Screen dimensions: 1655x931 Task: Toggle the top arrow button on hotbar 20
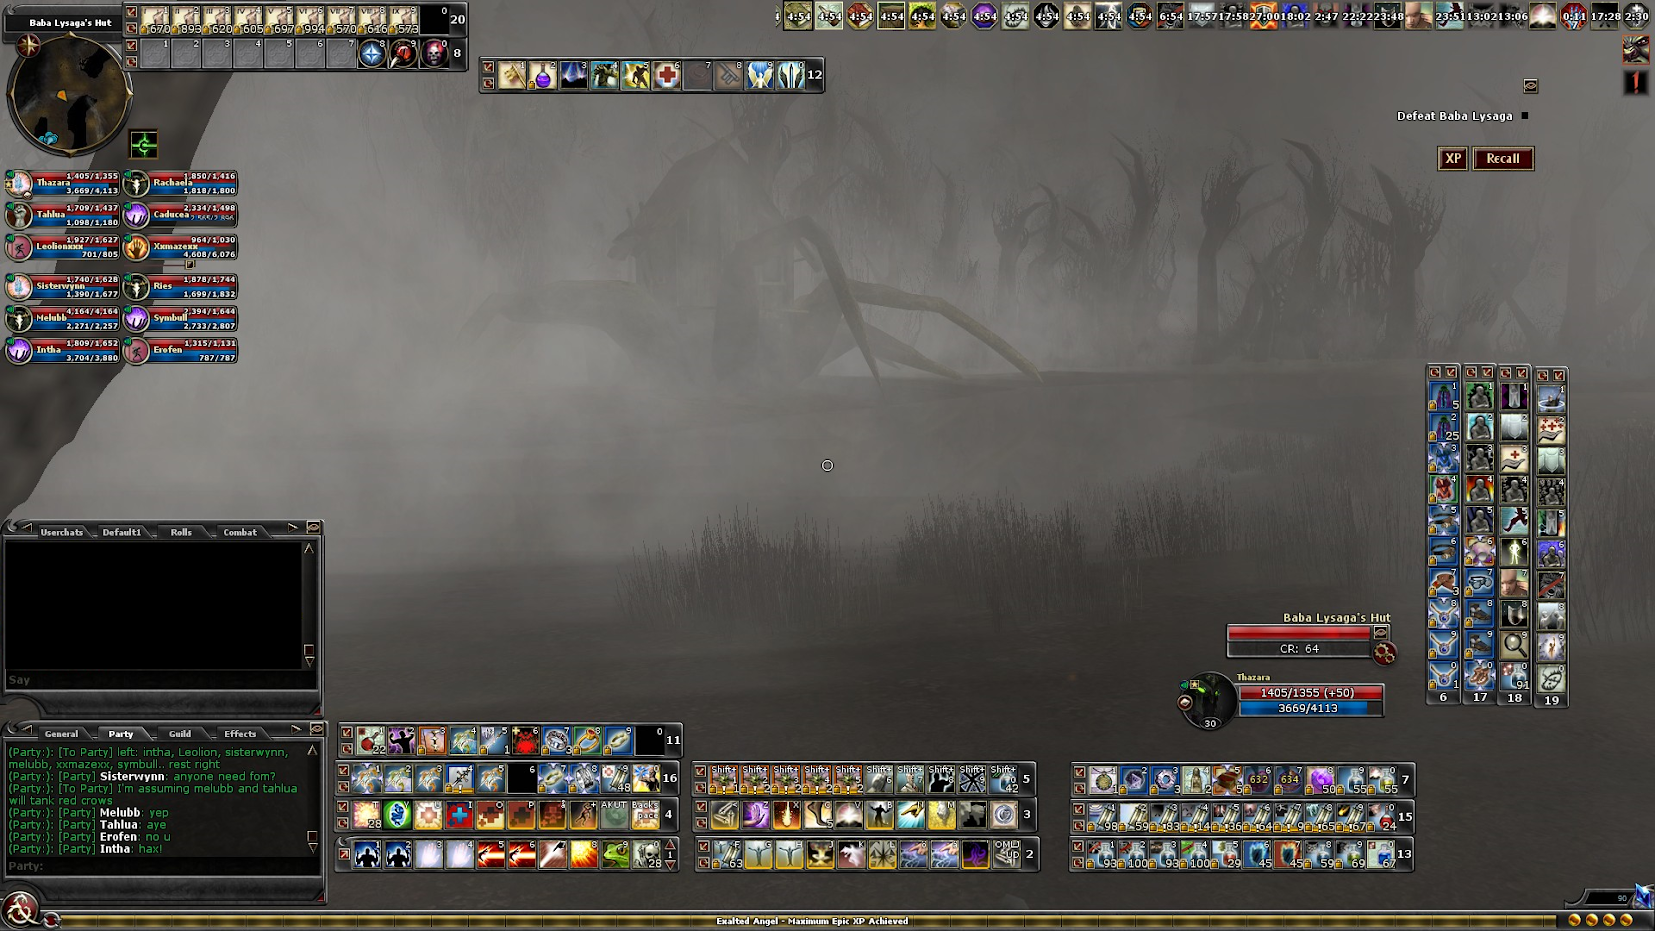coord(131,12)
